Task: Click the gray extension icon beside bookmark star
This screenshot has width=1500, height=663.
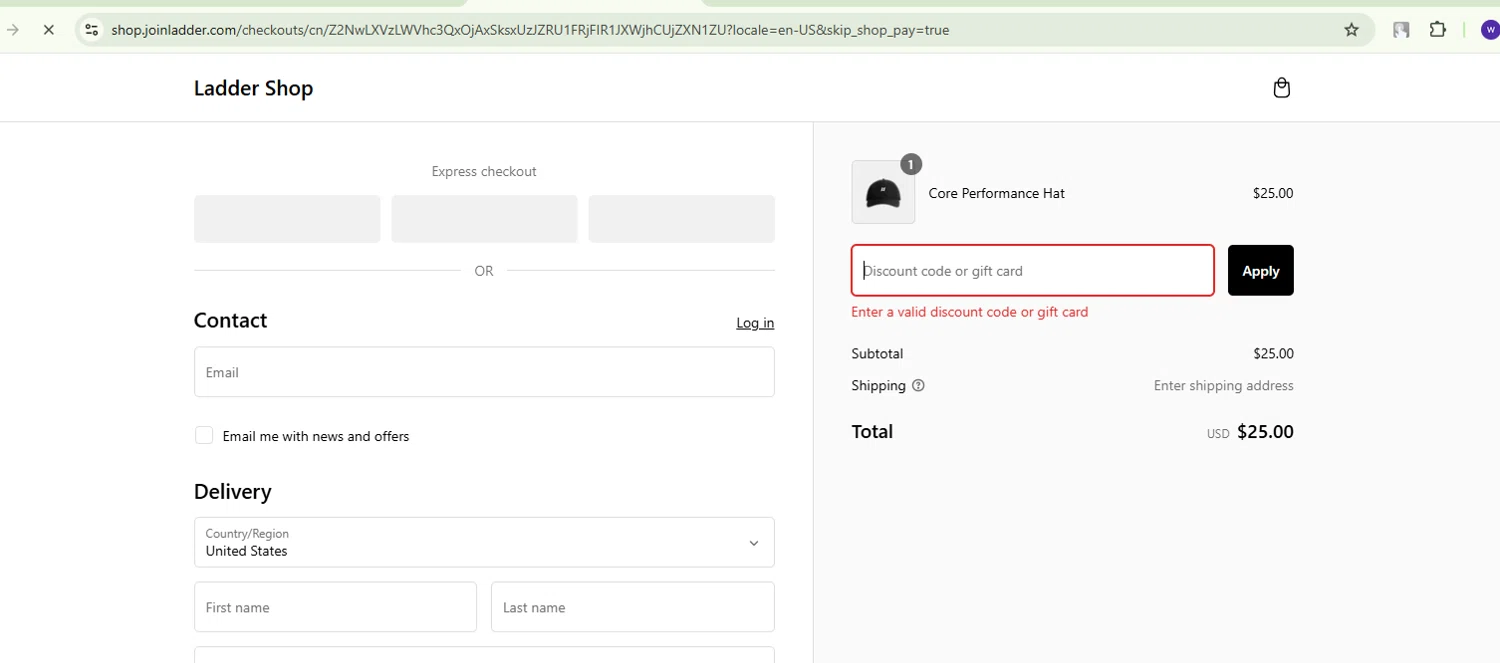Action: point(1401,30)
